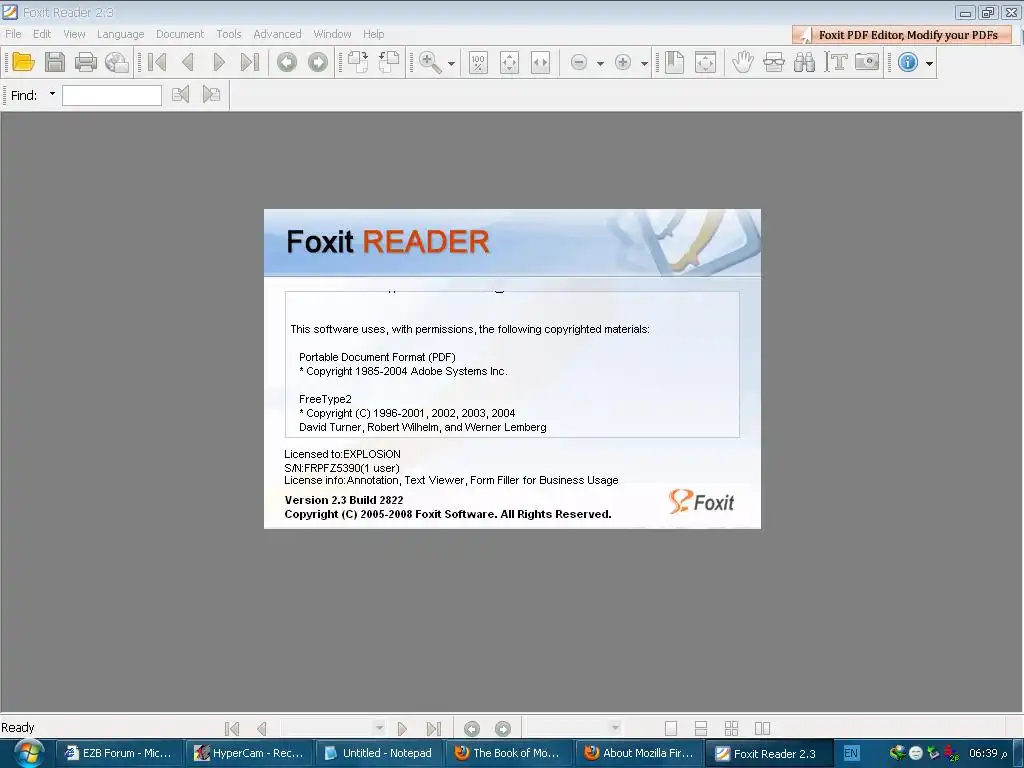This screenshot has height=768, width=1024.
Task: Click the status bar previous page arrow
Action: point(262,728)
